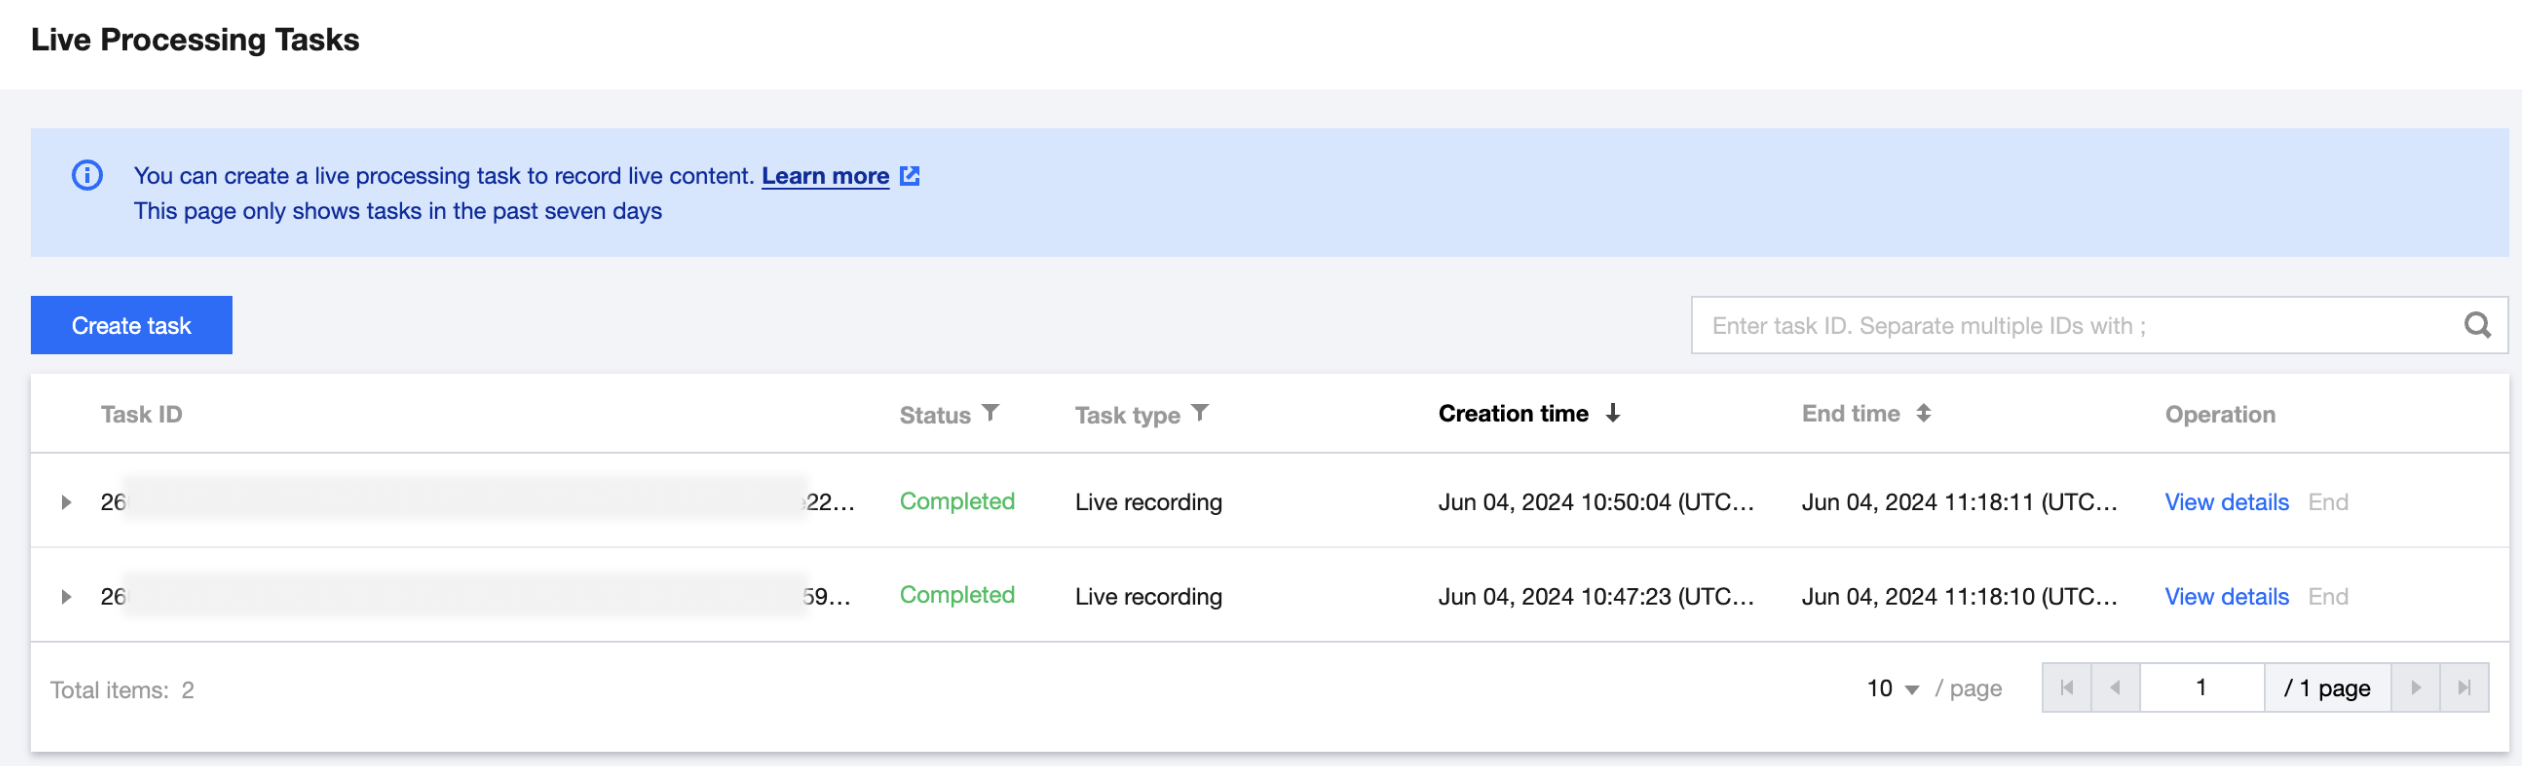Click the blue info circle icon
Screen dimensions: 2522x766
(x=87, y=176)
